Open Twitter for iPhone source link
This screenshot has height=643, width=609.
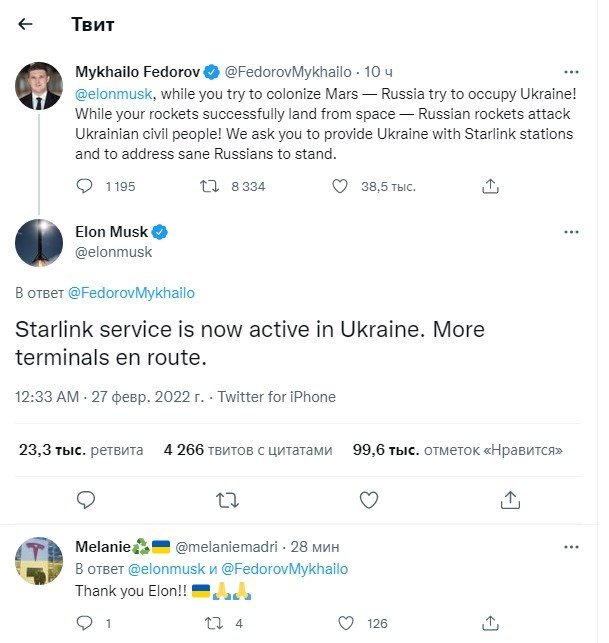click(x=276, y=397)
